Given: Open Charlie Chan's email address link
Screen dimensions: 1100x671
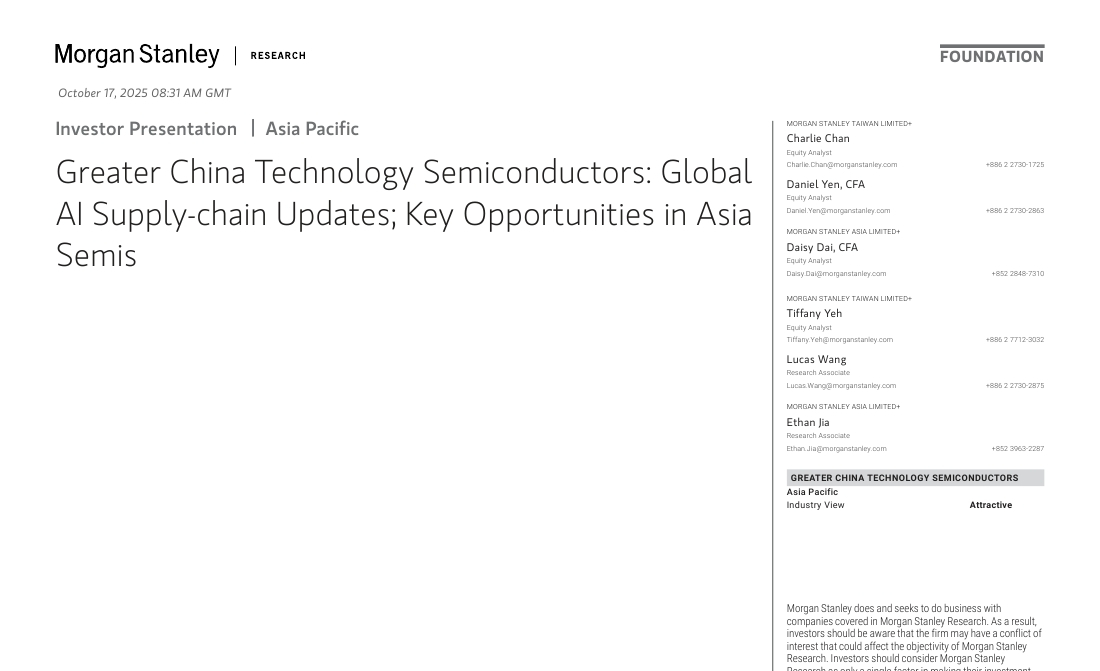Looking at the screenshot, I should point(841,165).
